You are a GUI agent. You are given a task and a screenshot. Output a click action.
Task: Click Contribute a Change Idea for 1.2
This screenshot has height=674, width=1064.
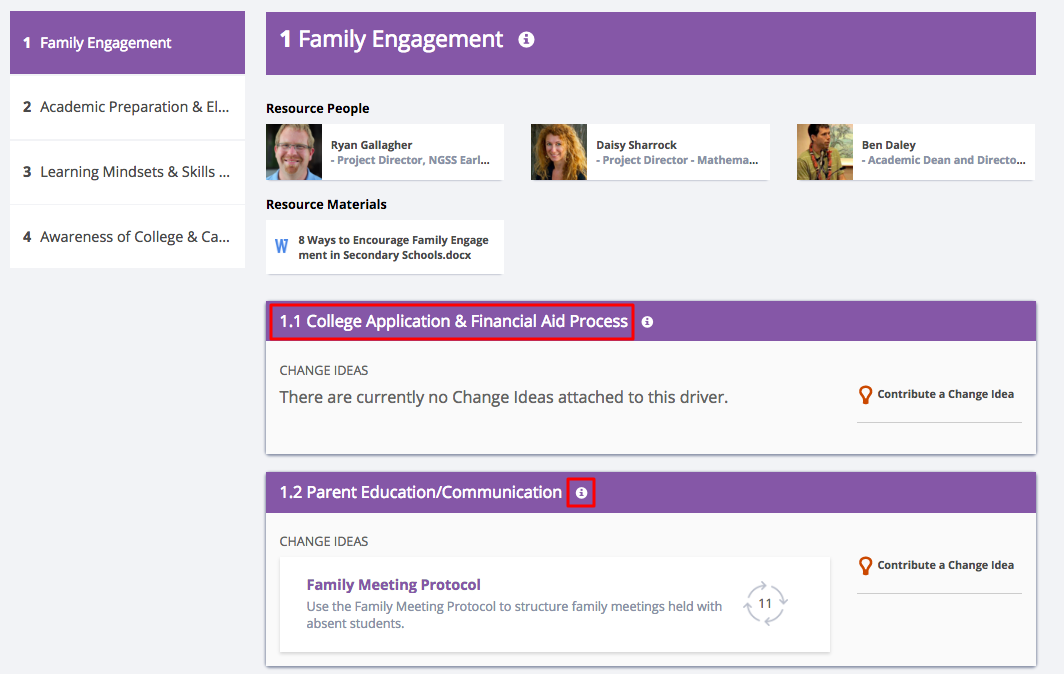coord(945,565)
